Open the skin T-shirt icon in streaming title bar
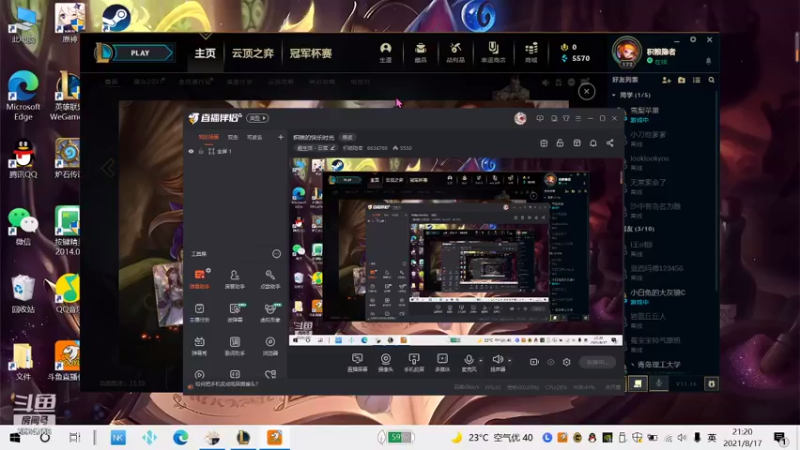The image size is (800, 450). point(566,118)
